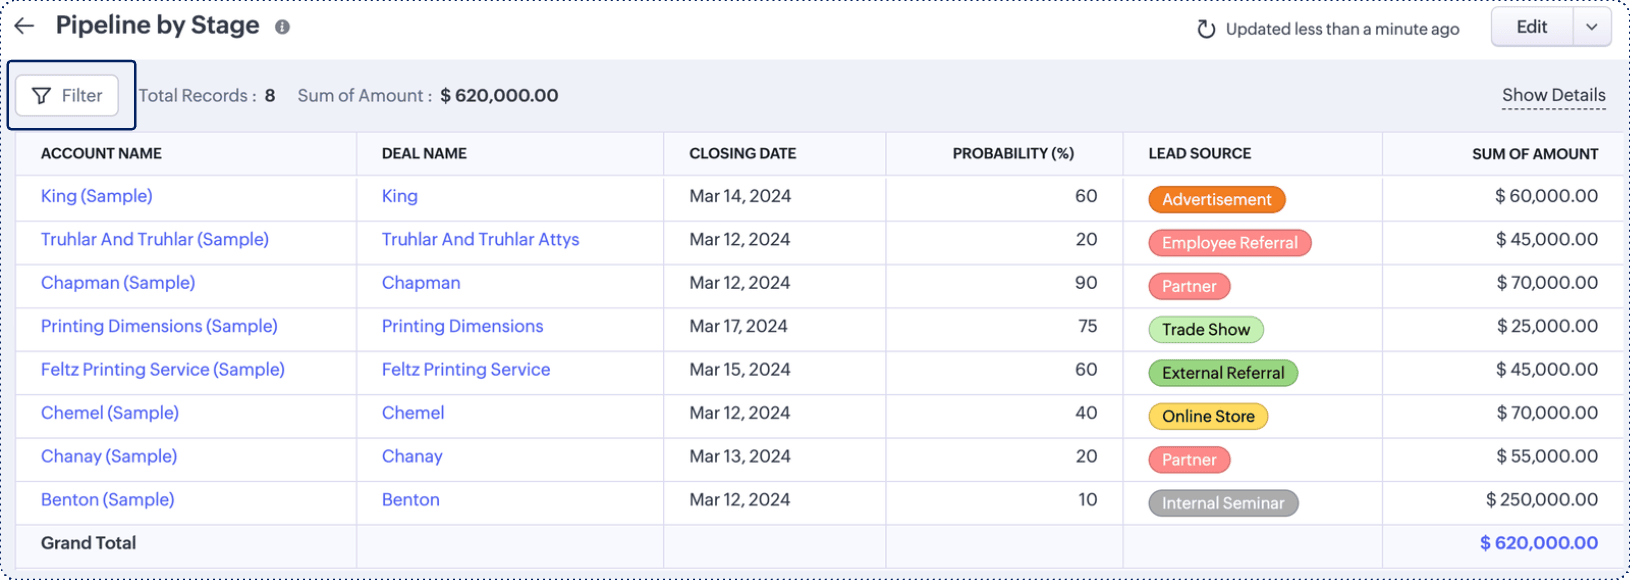Click the Internal Seminar tag
This screenshot has width=1630, height=580.
click(x=1222, y=504)
